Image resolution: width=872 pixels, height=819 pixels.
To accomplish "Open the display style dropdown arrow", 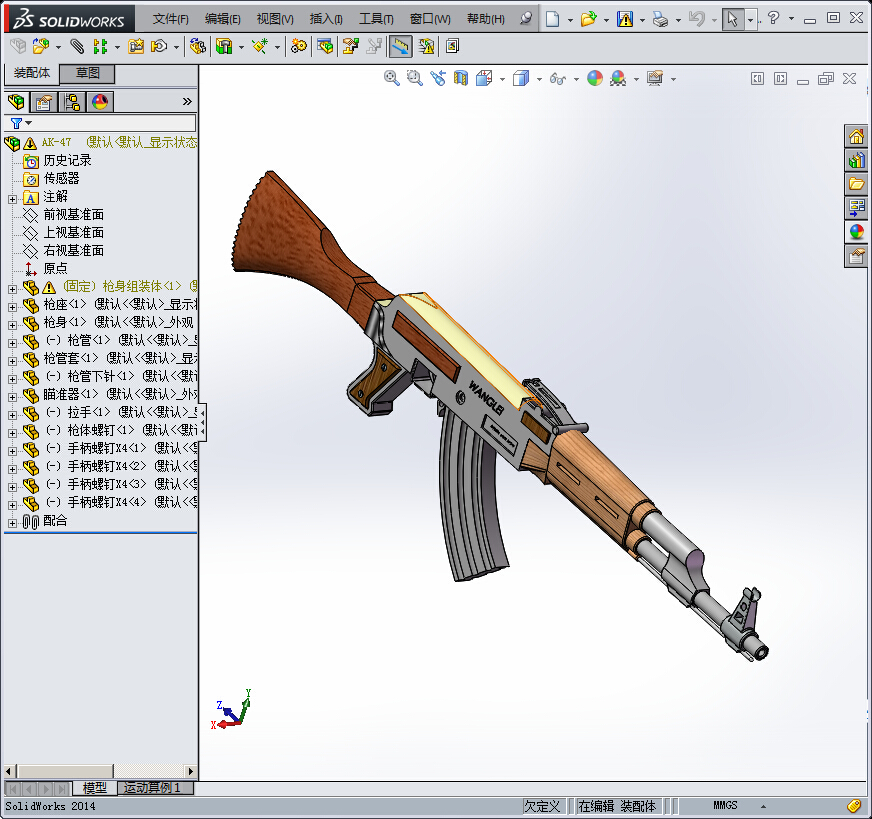I will [x=539, y=79].
